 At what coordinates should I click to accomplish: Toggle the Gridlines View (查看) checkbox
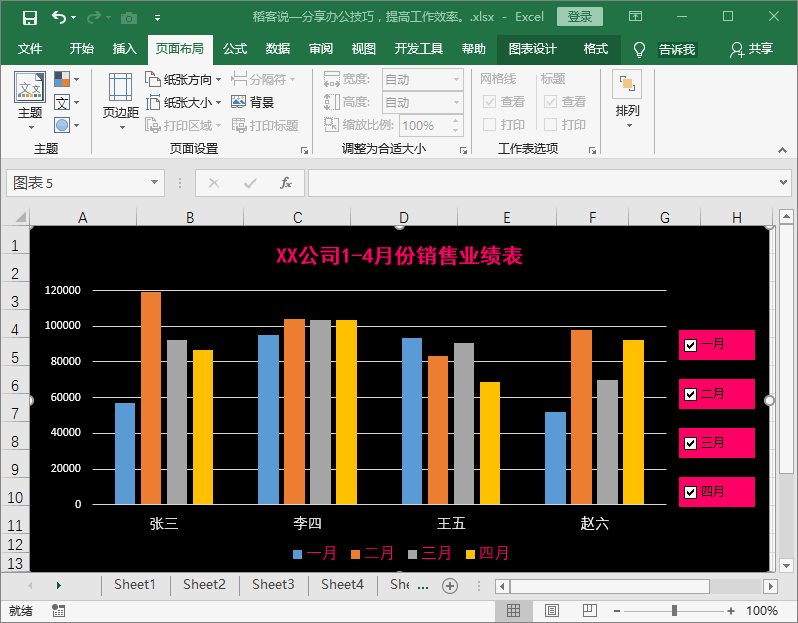pyautogui.click(x=489, y=102)
